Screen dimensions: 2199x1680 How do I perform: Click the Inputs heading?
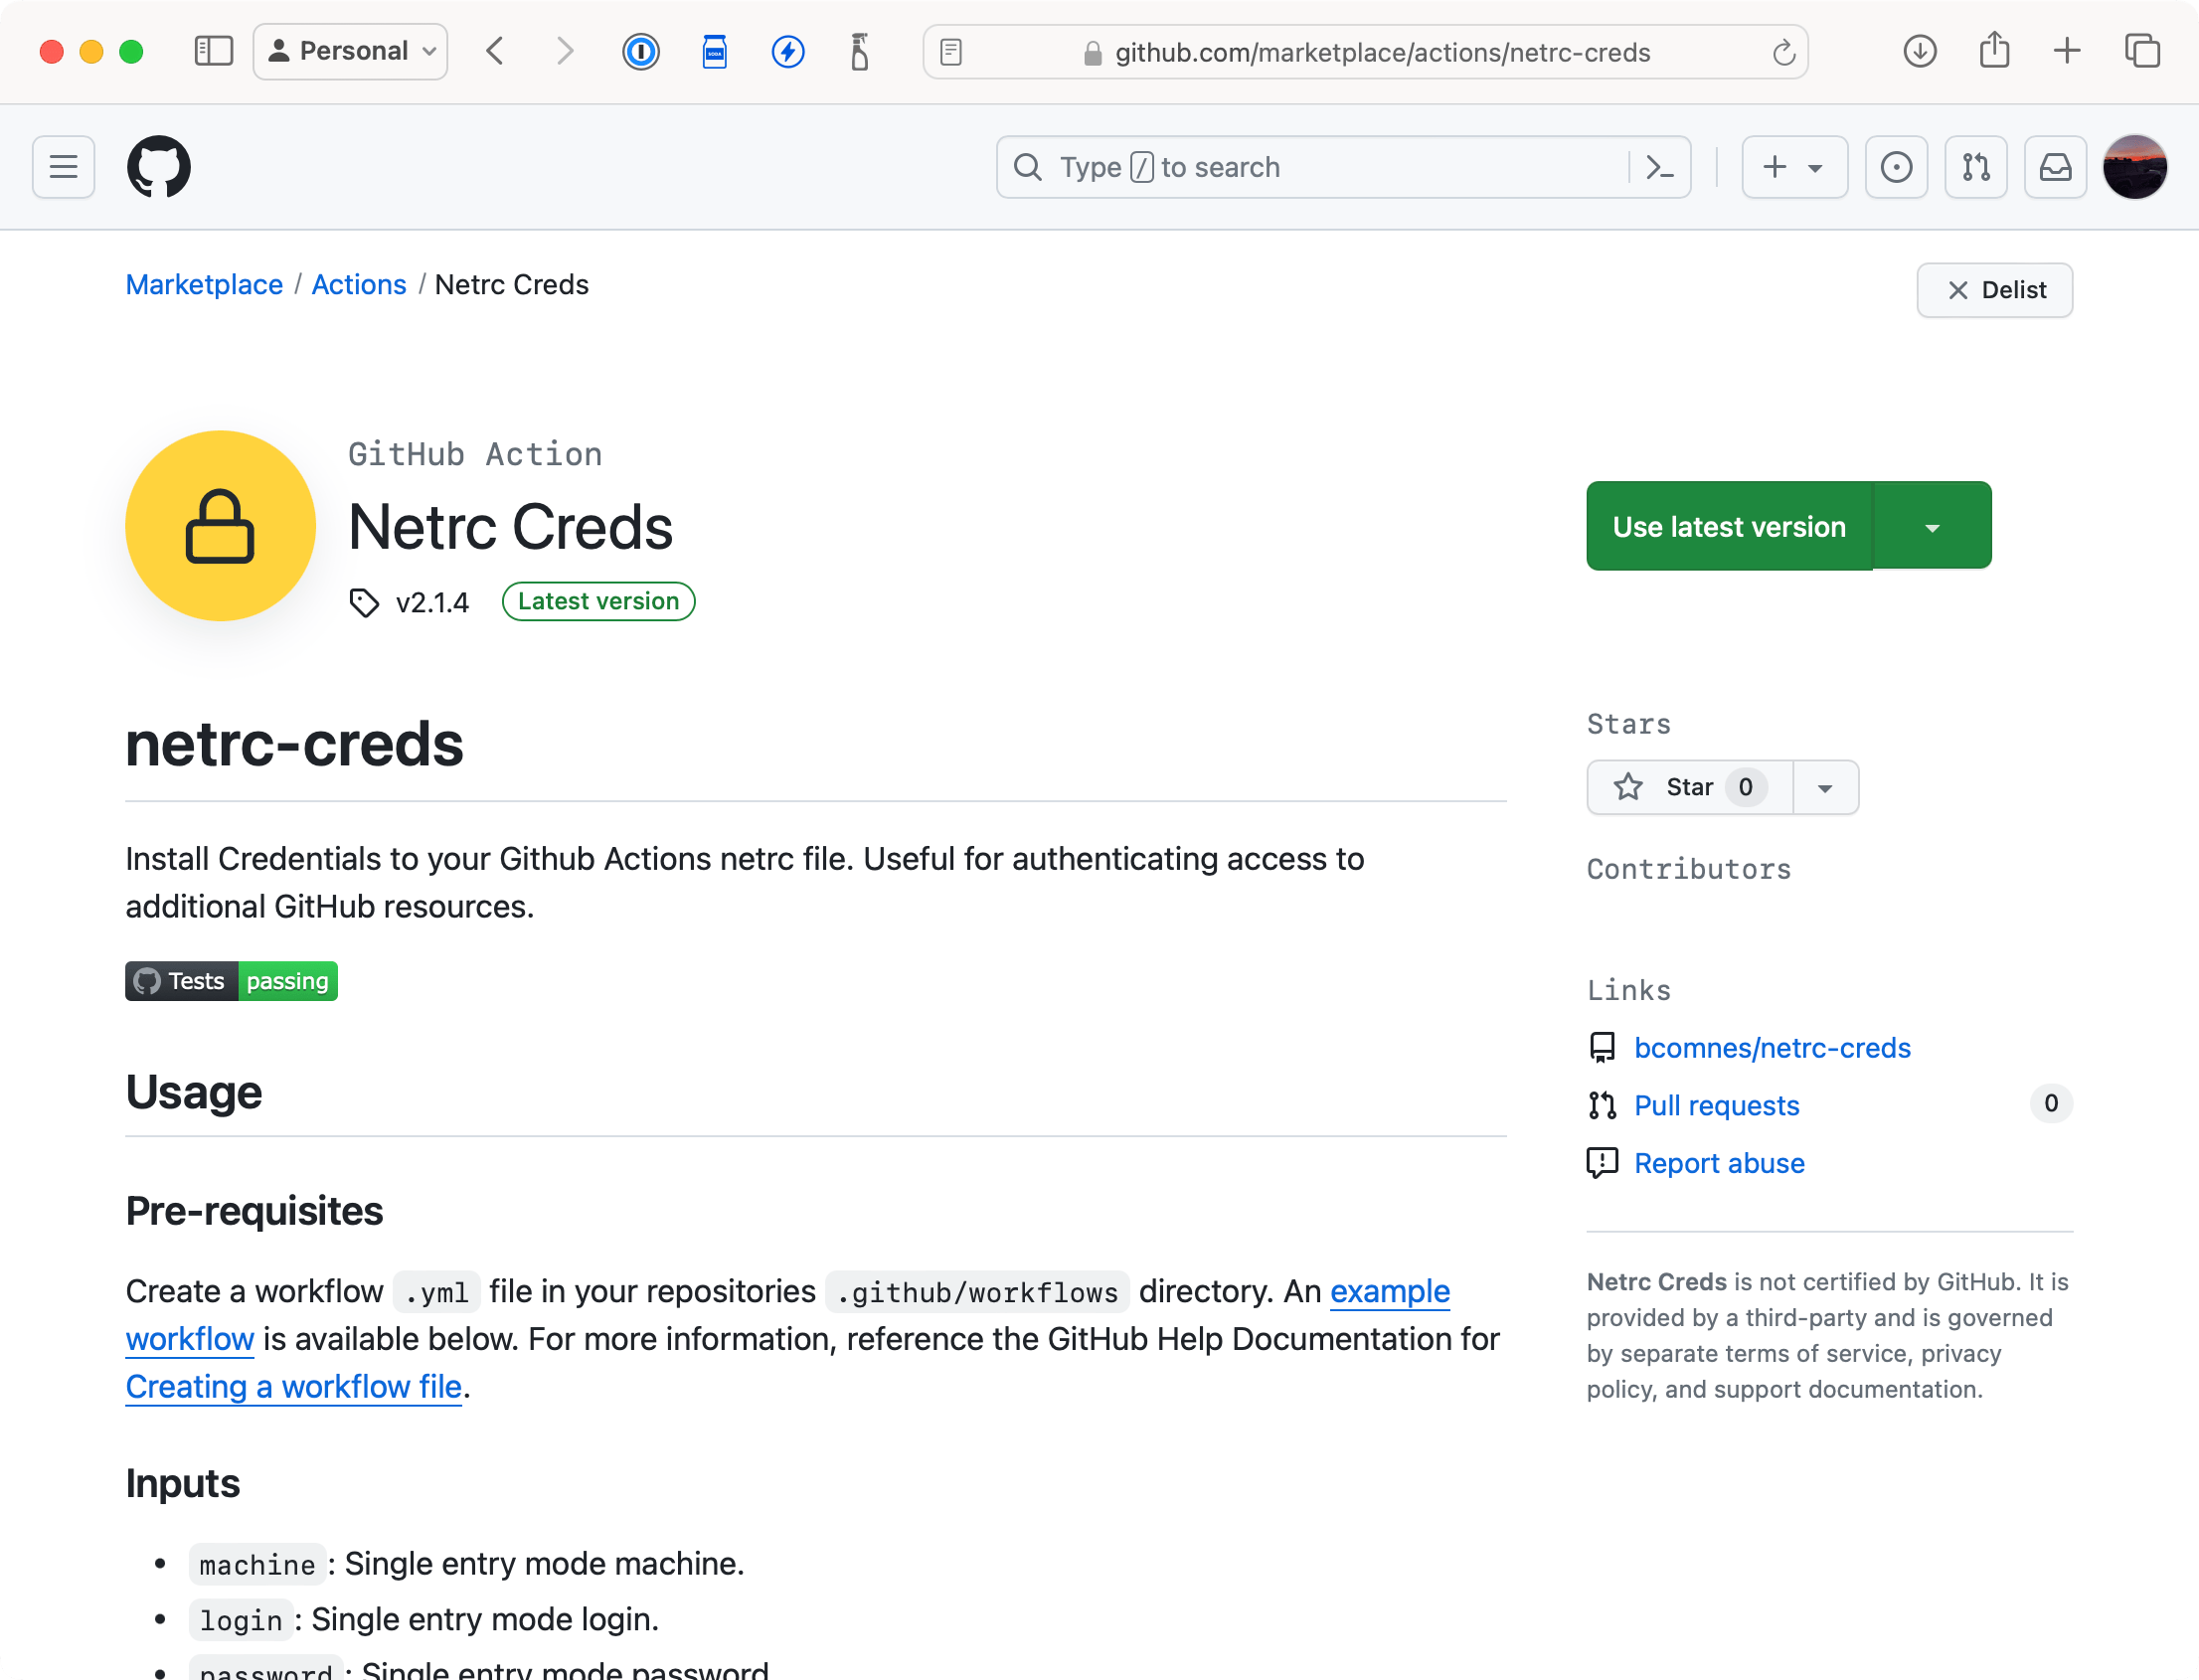[183, 1483]
